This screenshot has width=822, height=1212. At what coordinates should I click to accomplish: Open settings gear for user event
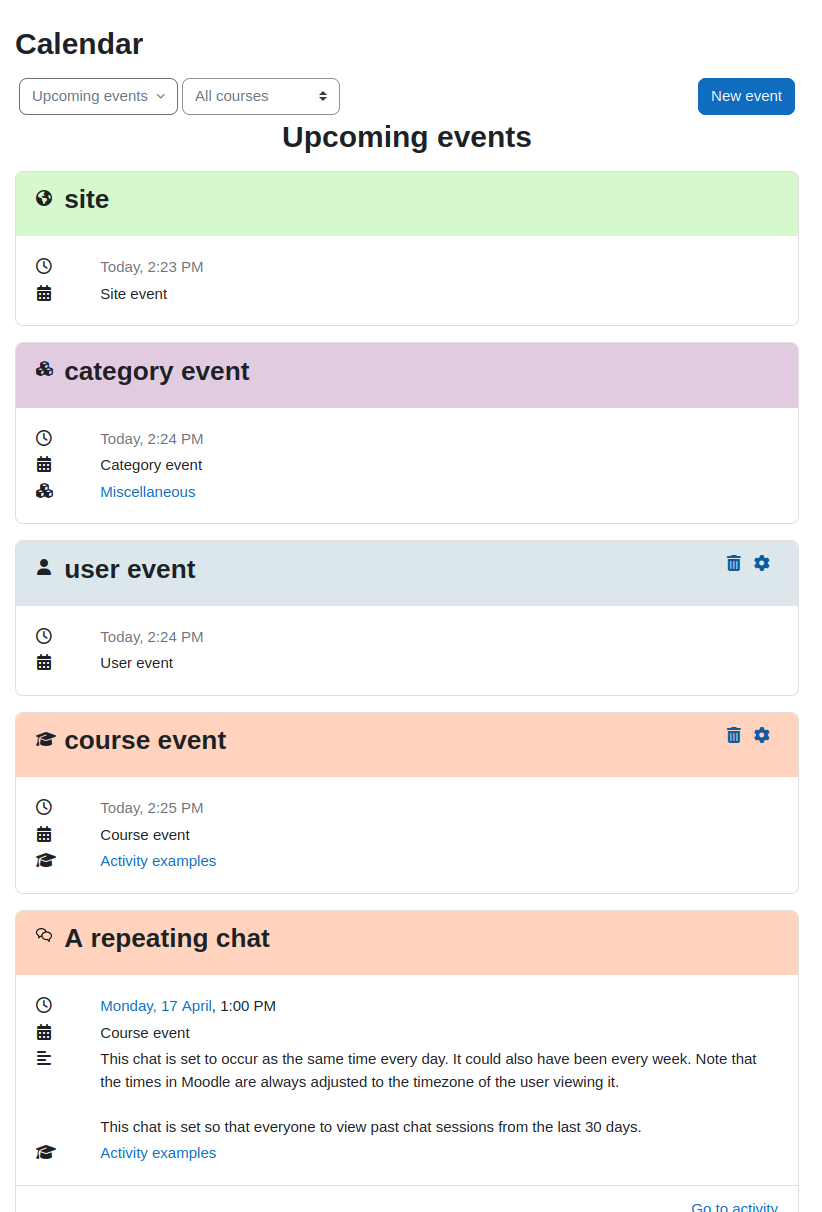tap(762, 563)
